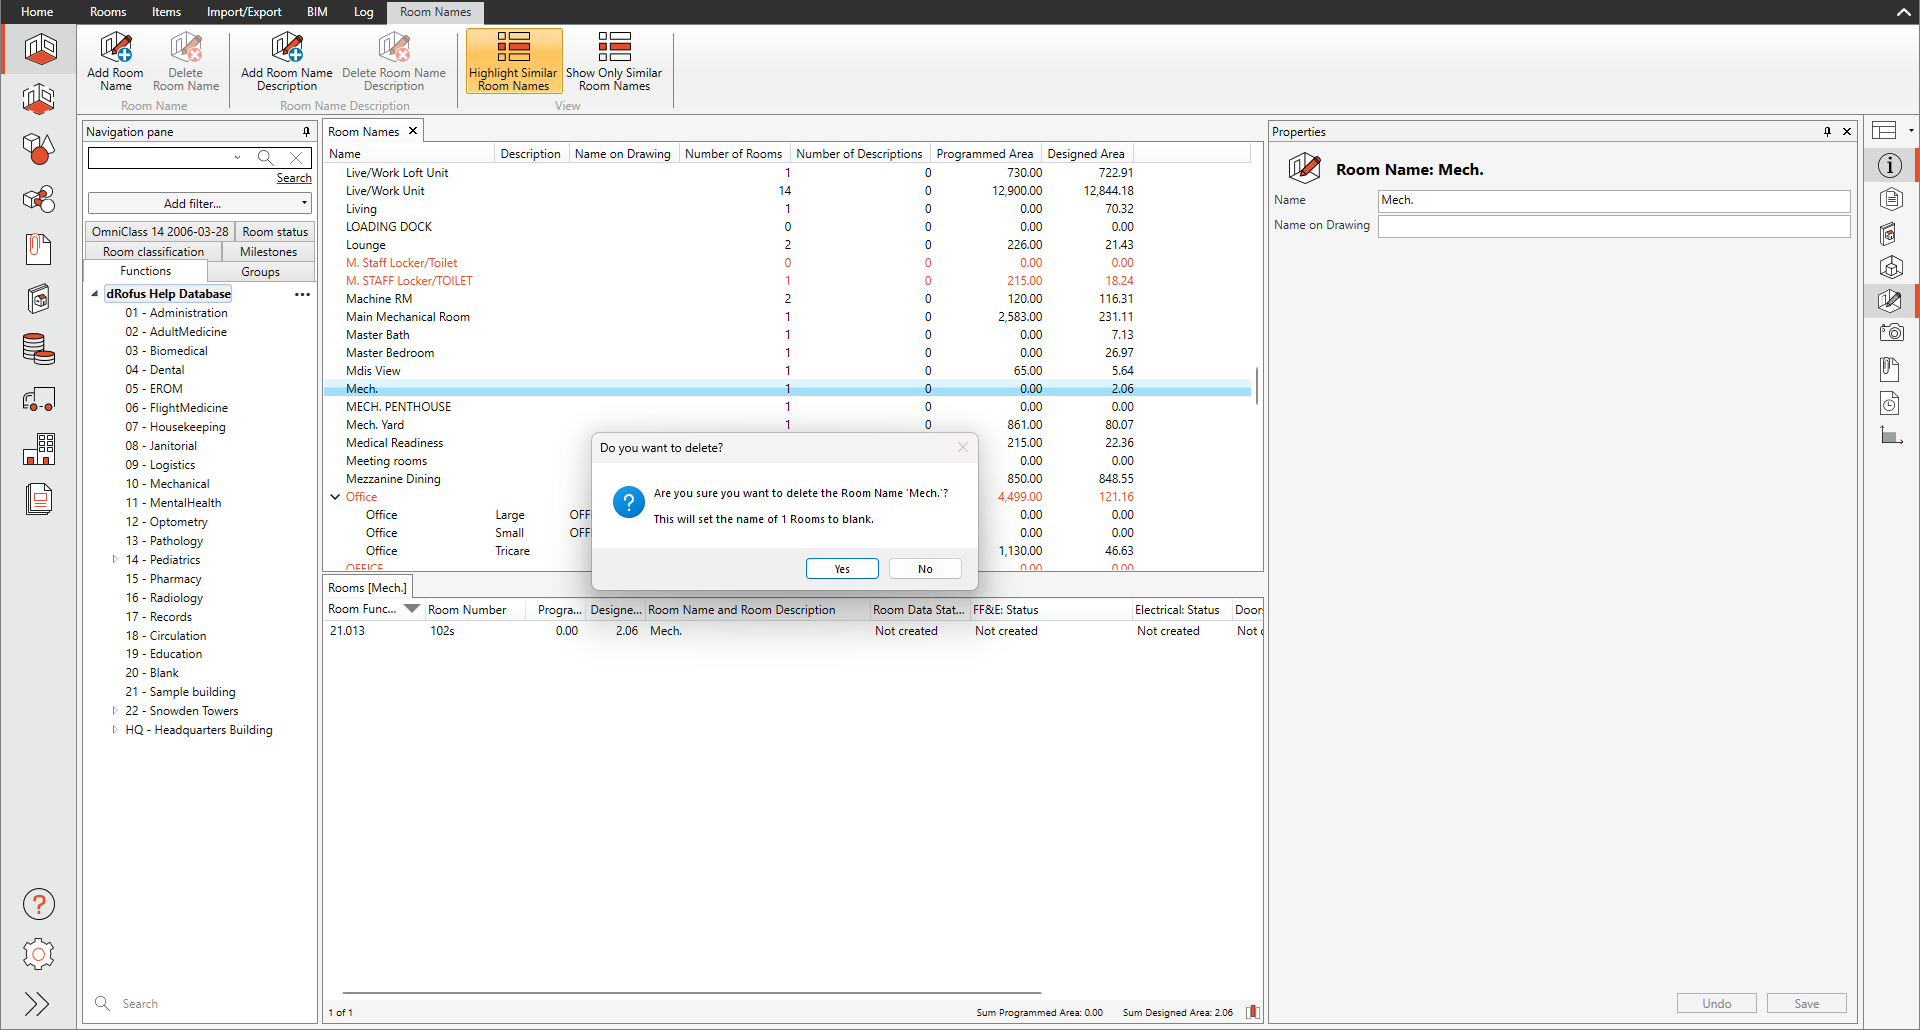Toggle Highlight Similar Room Names view
The image size is (1920, 1030).
513,61
